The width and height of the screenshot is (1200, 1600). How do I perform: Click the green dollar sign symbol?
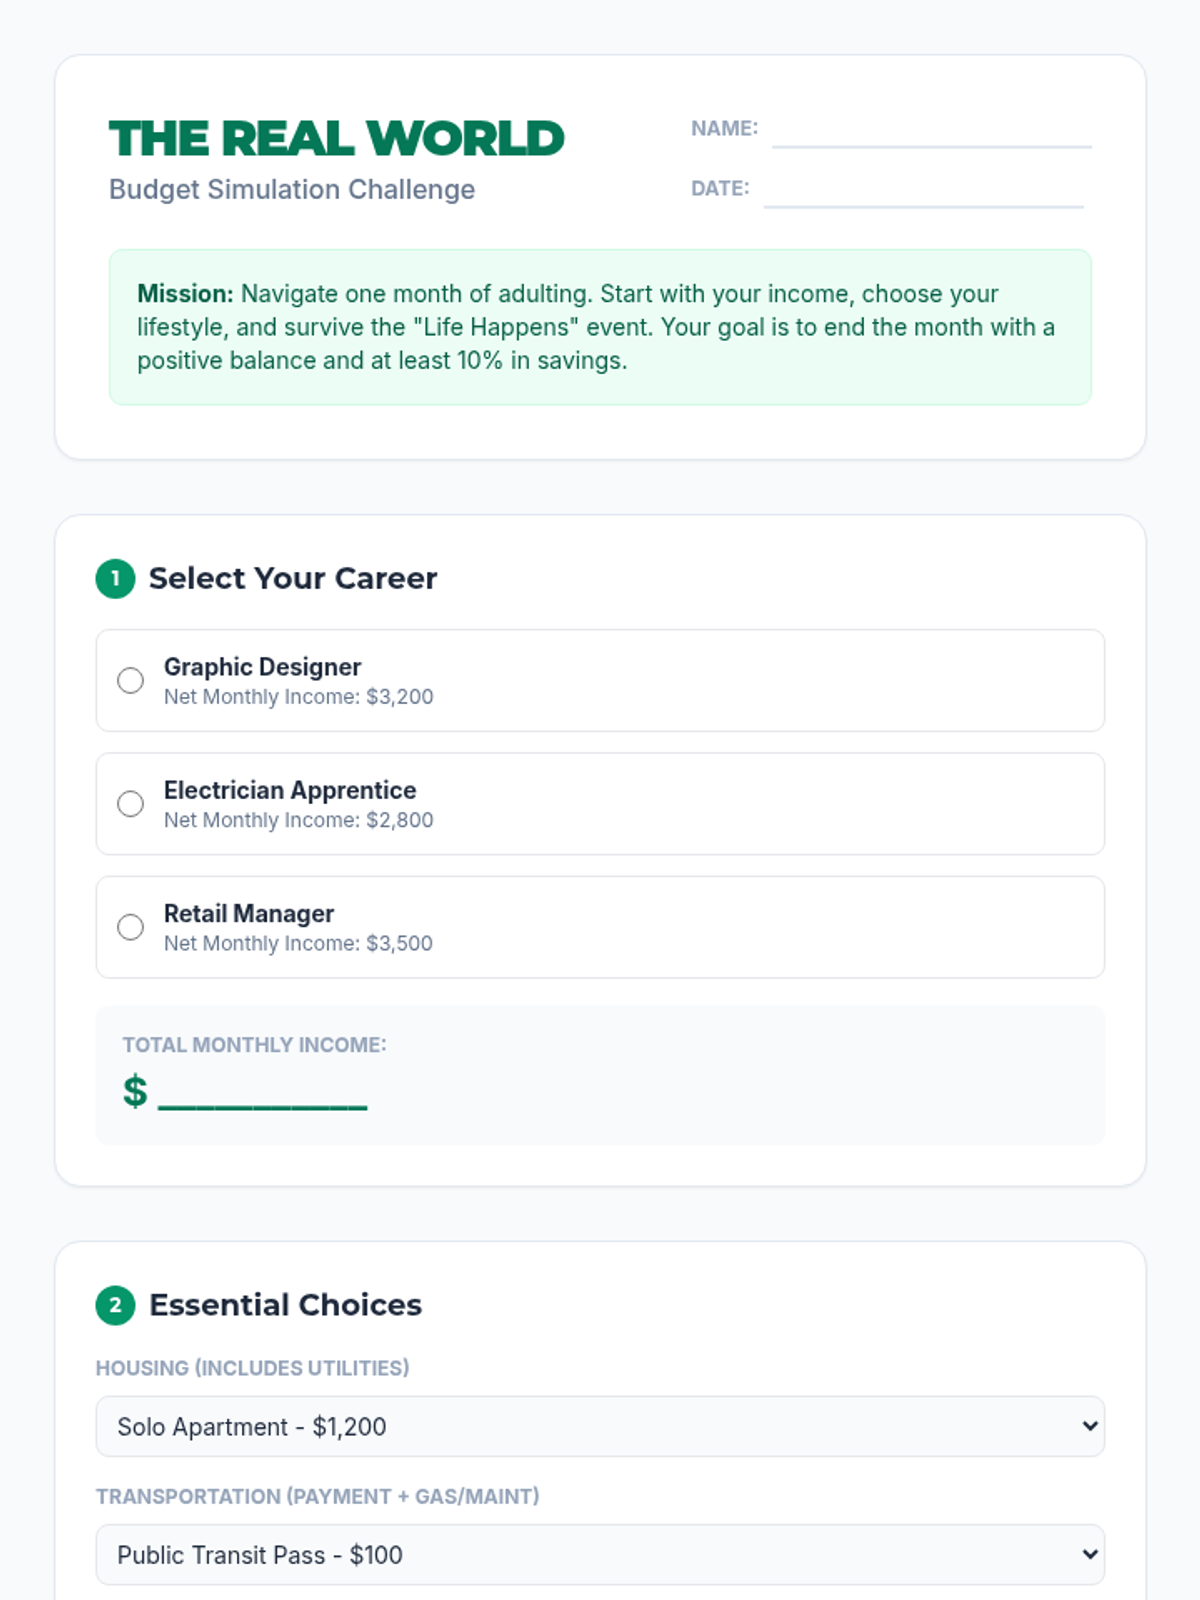(135, 1091)
